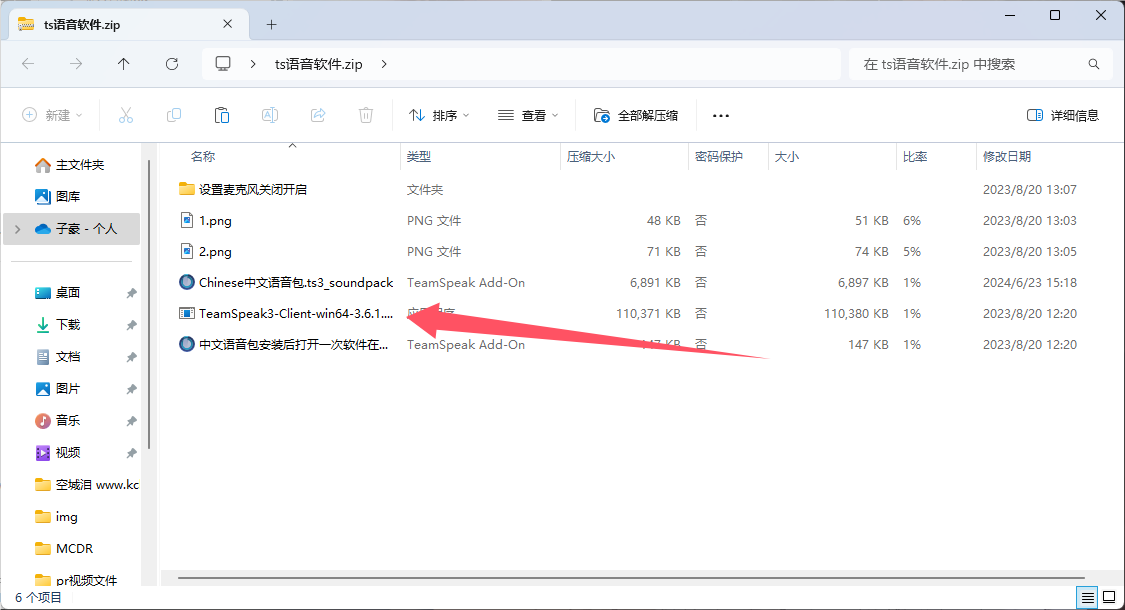Click the Forward navigation arrow

click(x=76, y=64)
